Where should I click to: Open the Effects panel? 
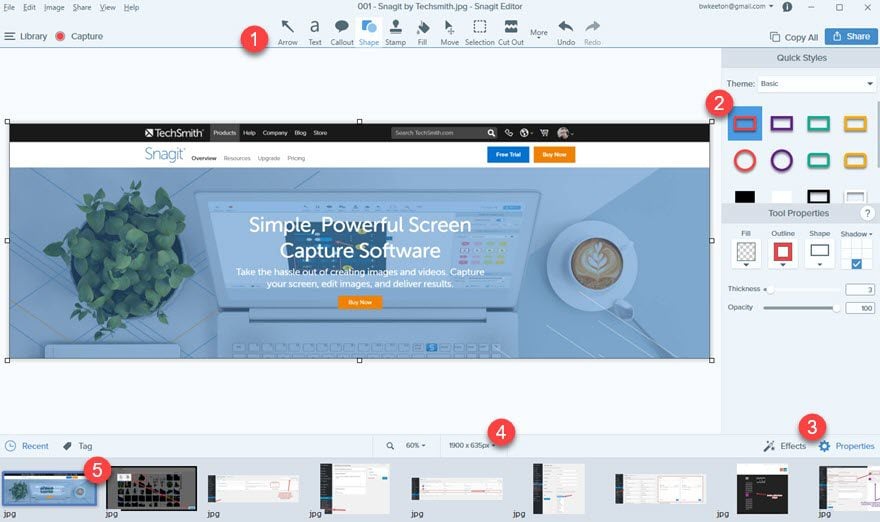pyautogui.click(x=785, y=446)
